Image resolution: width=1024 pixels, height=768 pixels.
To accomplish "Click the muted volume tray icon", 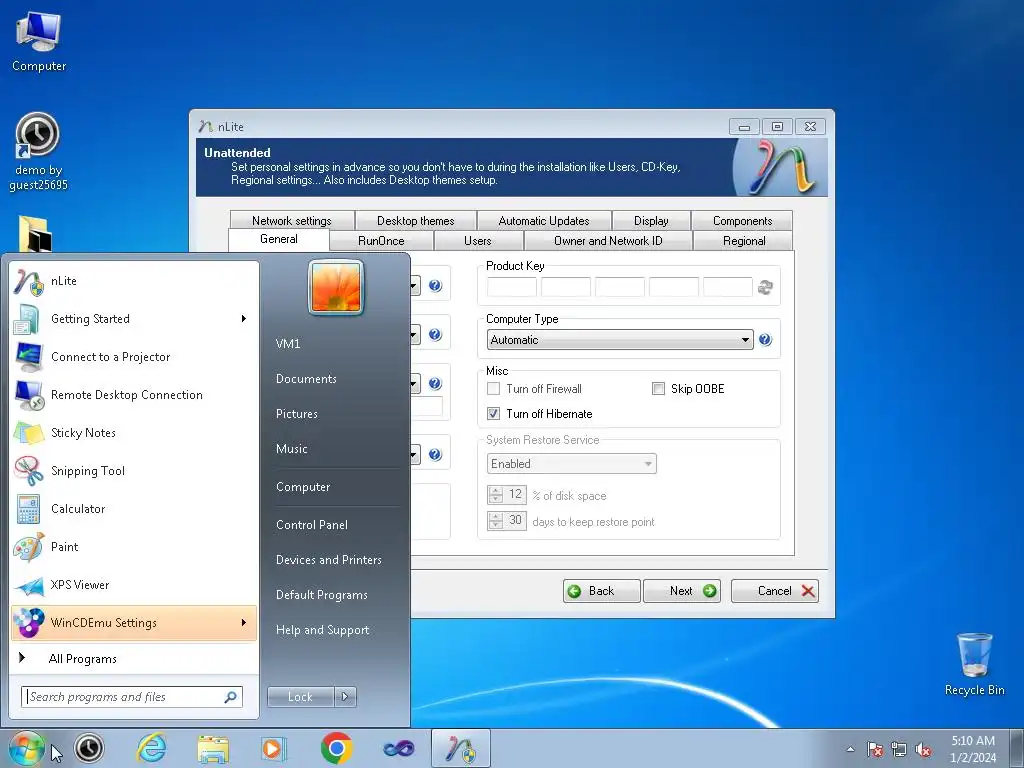I will click(x=923, y=749).
